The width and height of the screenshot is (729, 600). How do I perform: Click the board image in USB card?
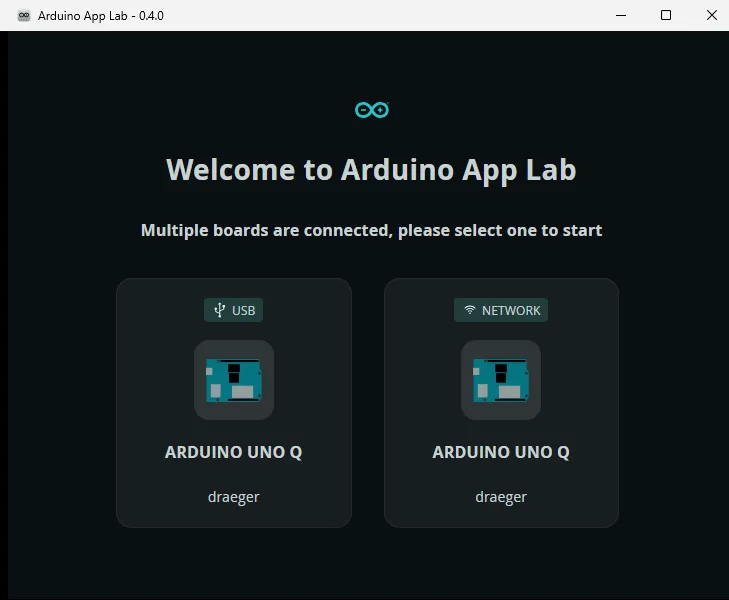[x=234, y=380]
